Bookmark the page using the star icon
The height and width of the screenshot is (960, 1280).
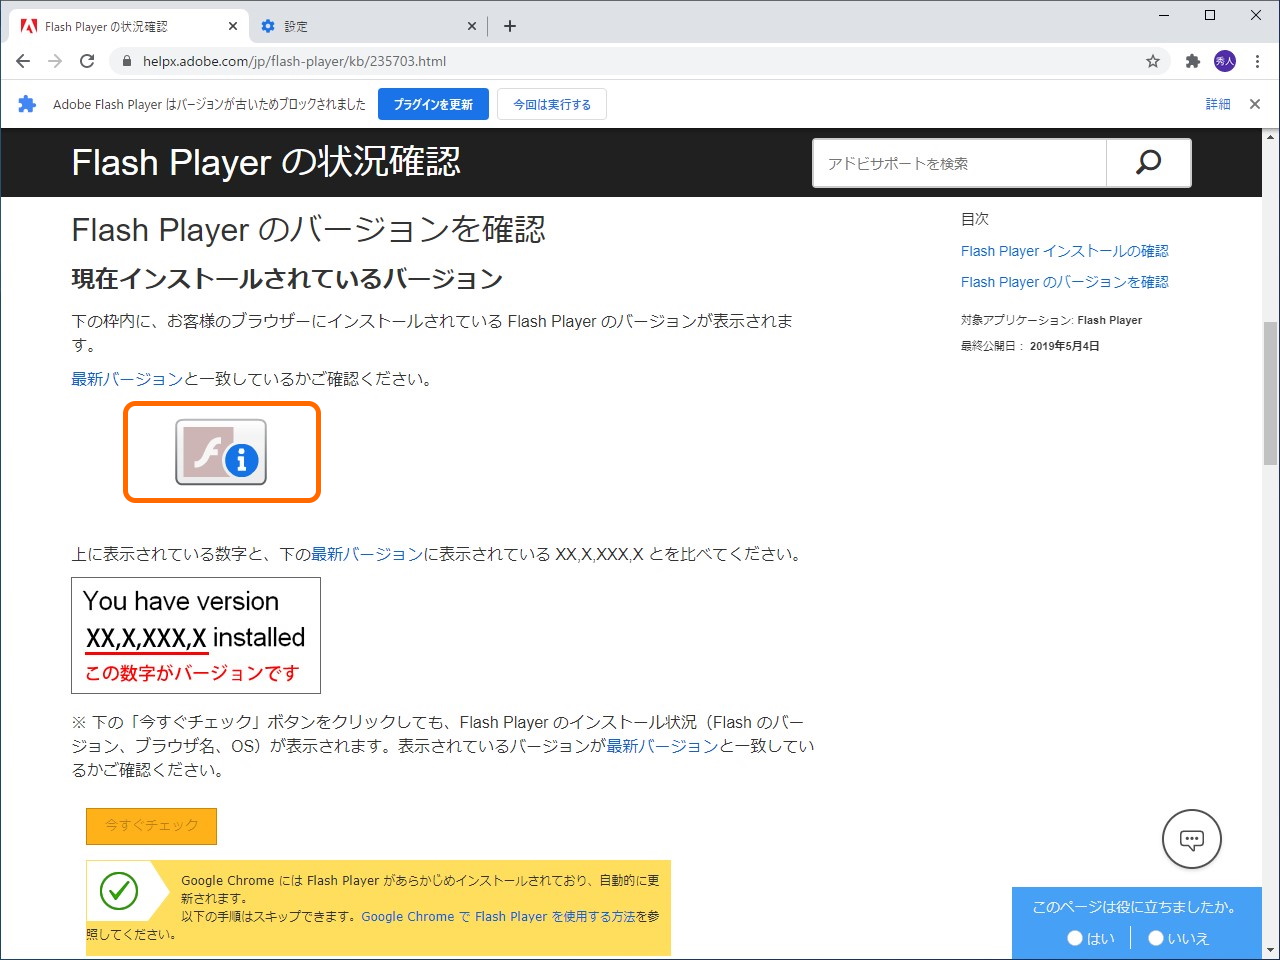point(1153,60)
